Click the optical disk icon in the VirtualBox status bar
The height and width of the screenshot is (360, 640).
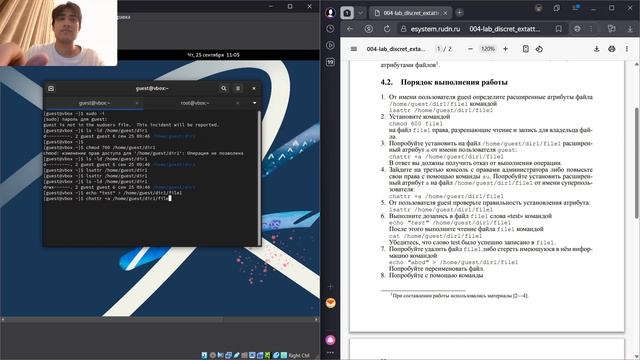pos(212,356)
